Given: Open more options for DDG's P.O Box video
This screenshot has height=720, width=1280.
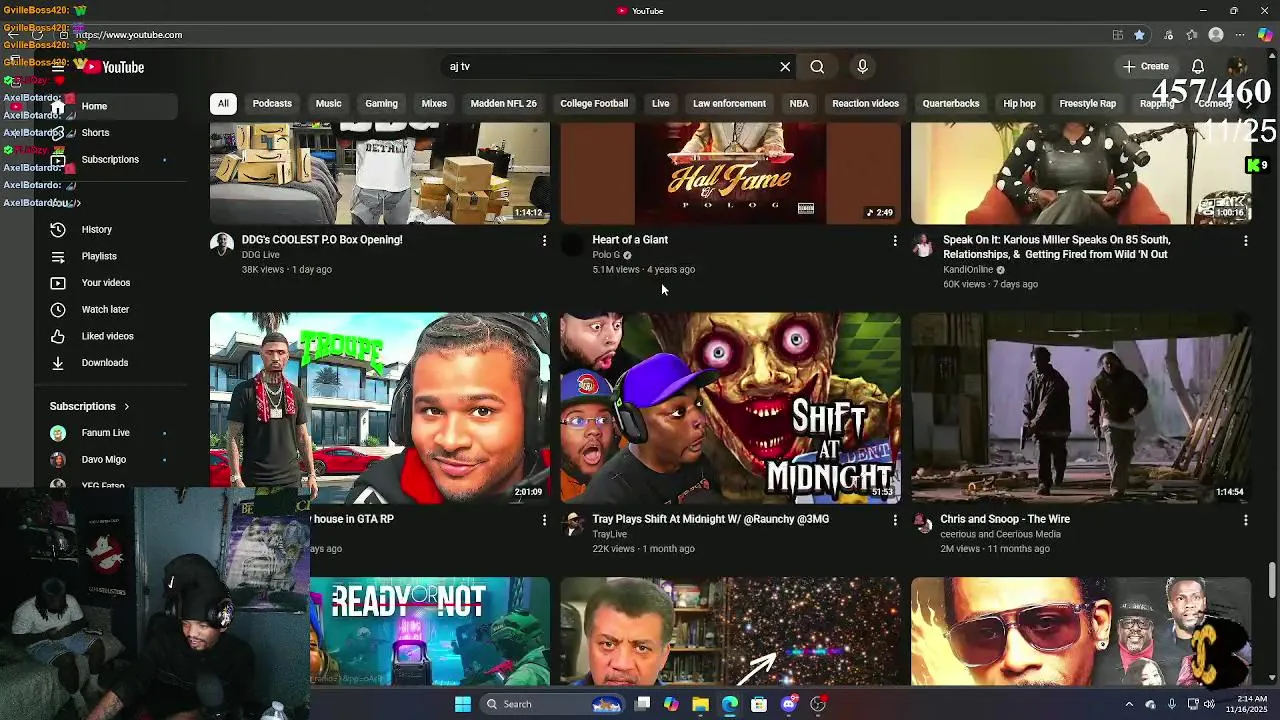Looking at the screenshot, I should pyautogui.click(x=544, y=241).
